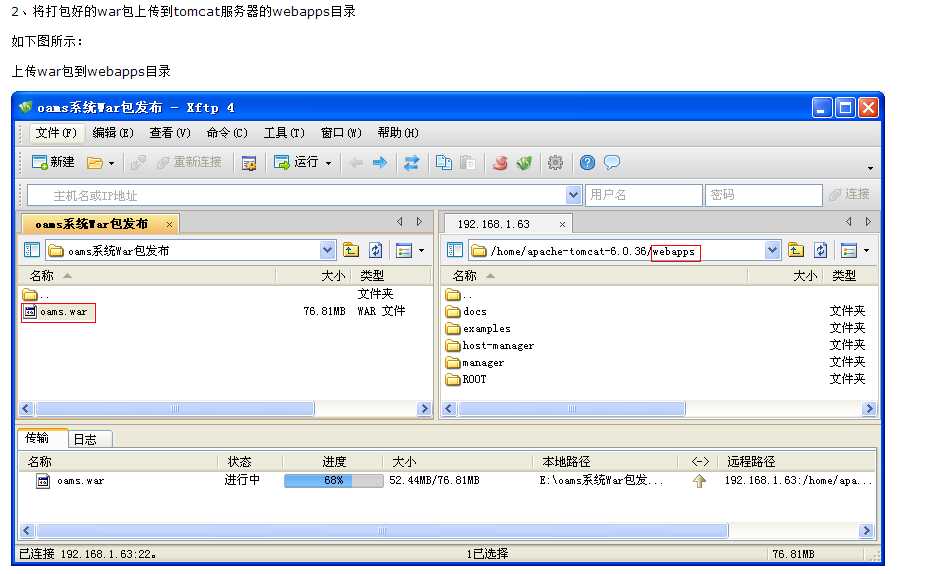This screenshot has height=574, width=936.
Task: Click the remote pane view-mode icon
Action: 849,250
